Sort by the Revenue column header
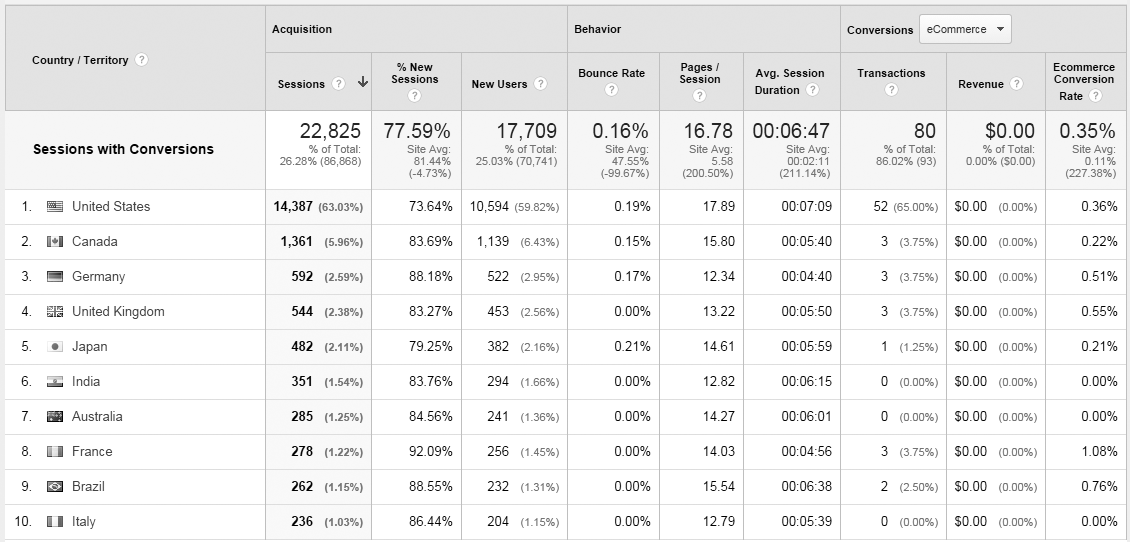Screen dimensions: 1130x542 (x=980, y=84)
